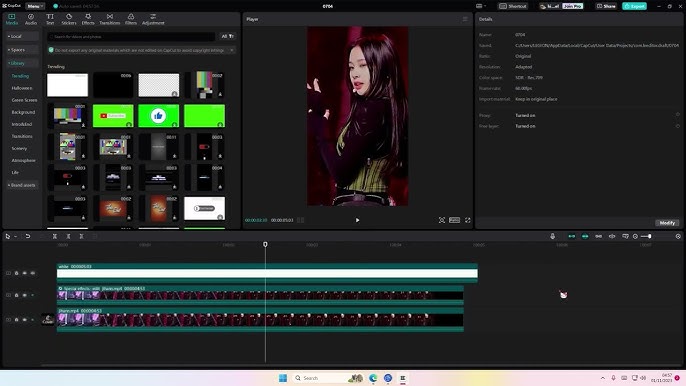This screenshot has height=386, width=686.
Task: Toggle clip linkage
Action: [x=598, y=236]
